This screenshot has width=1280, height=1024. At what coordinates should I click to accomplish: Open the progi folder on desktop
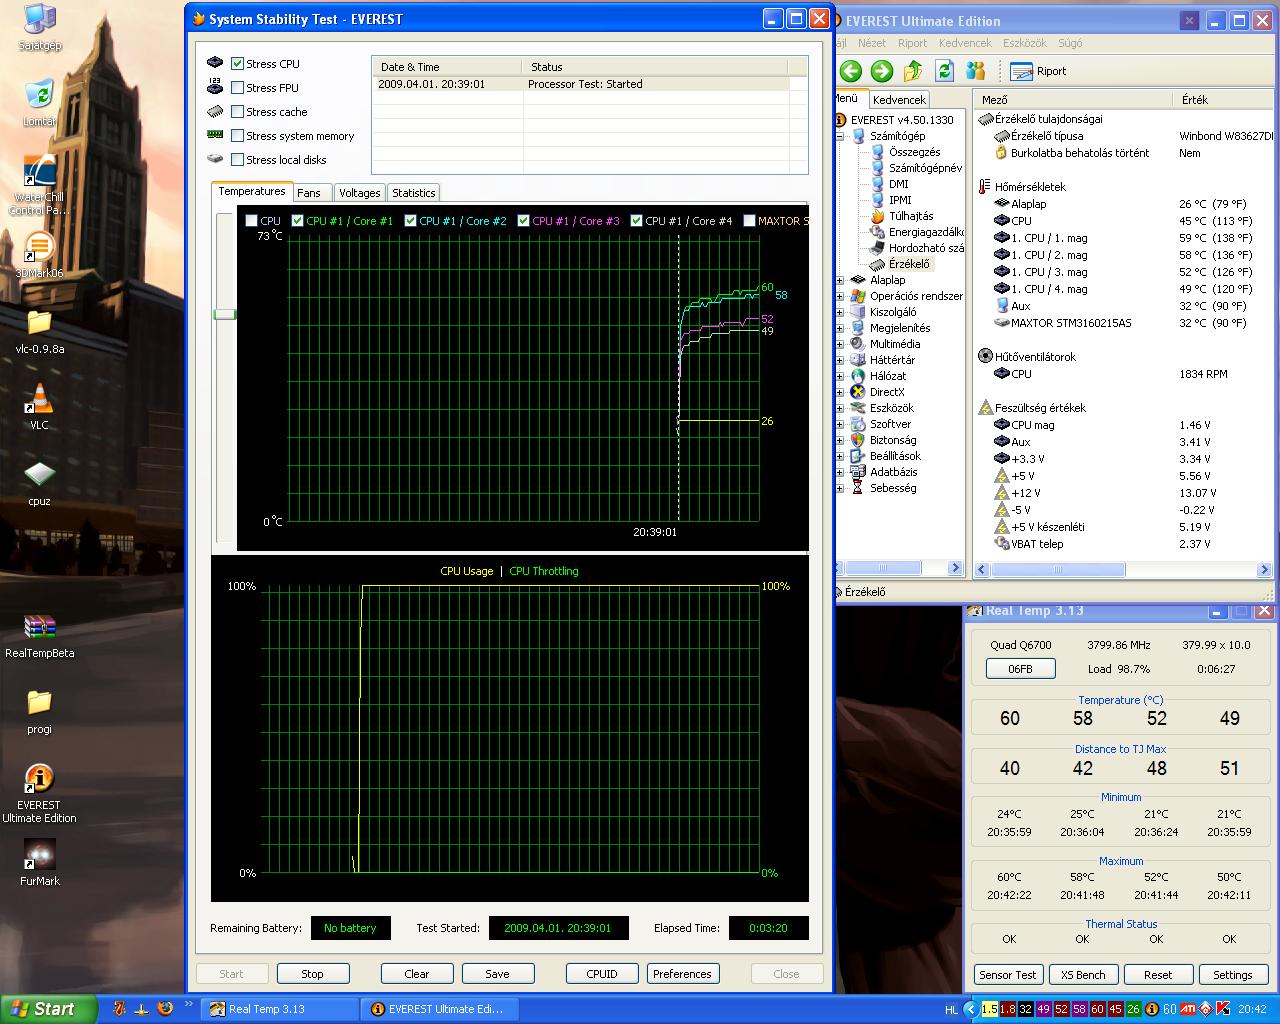click(39, 711)
